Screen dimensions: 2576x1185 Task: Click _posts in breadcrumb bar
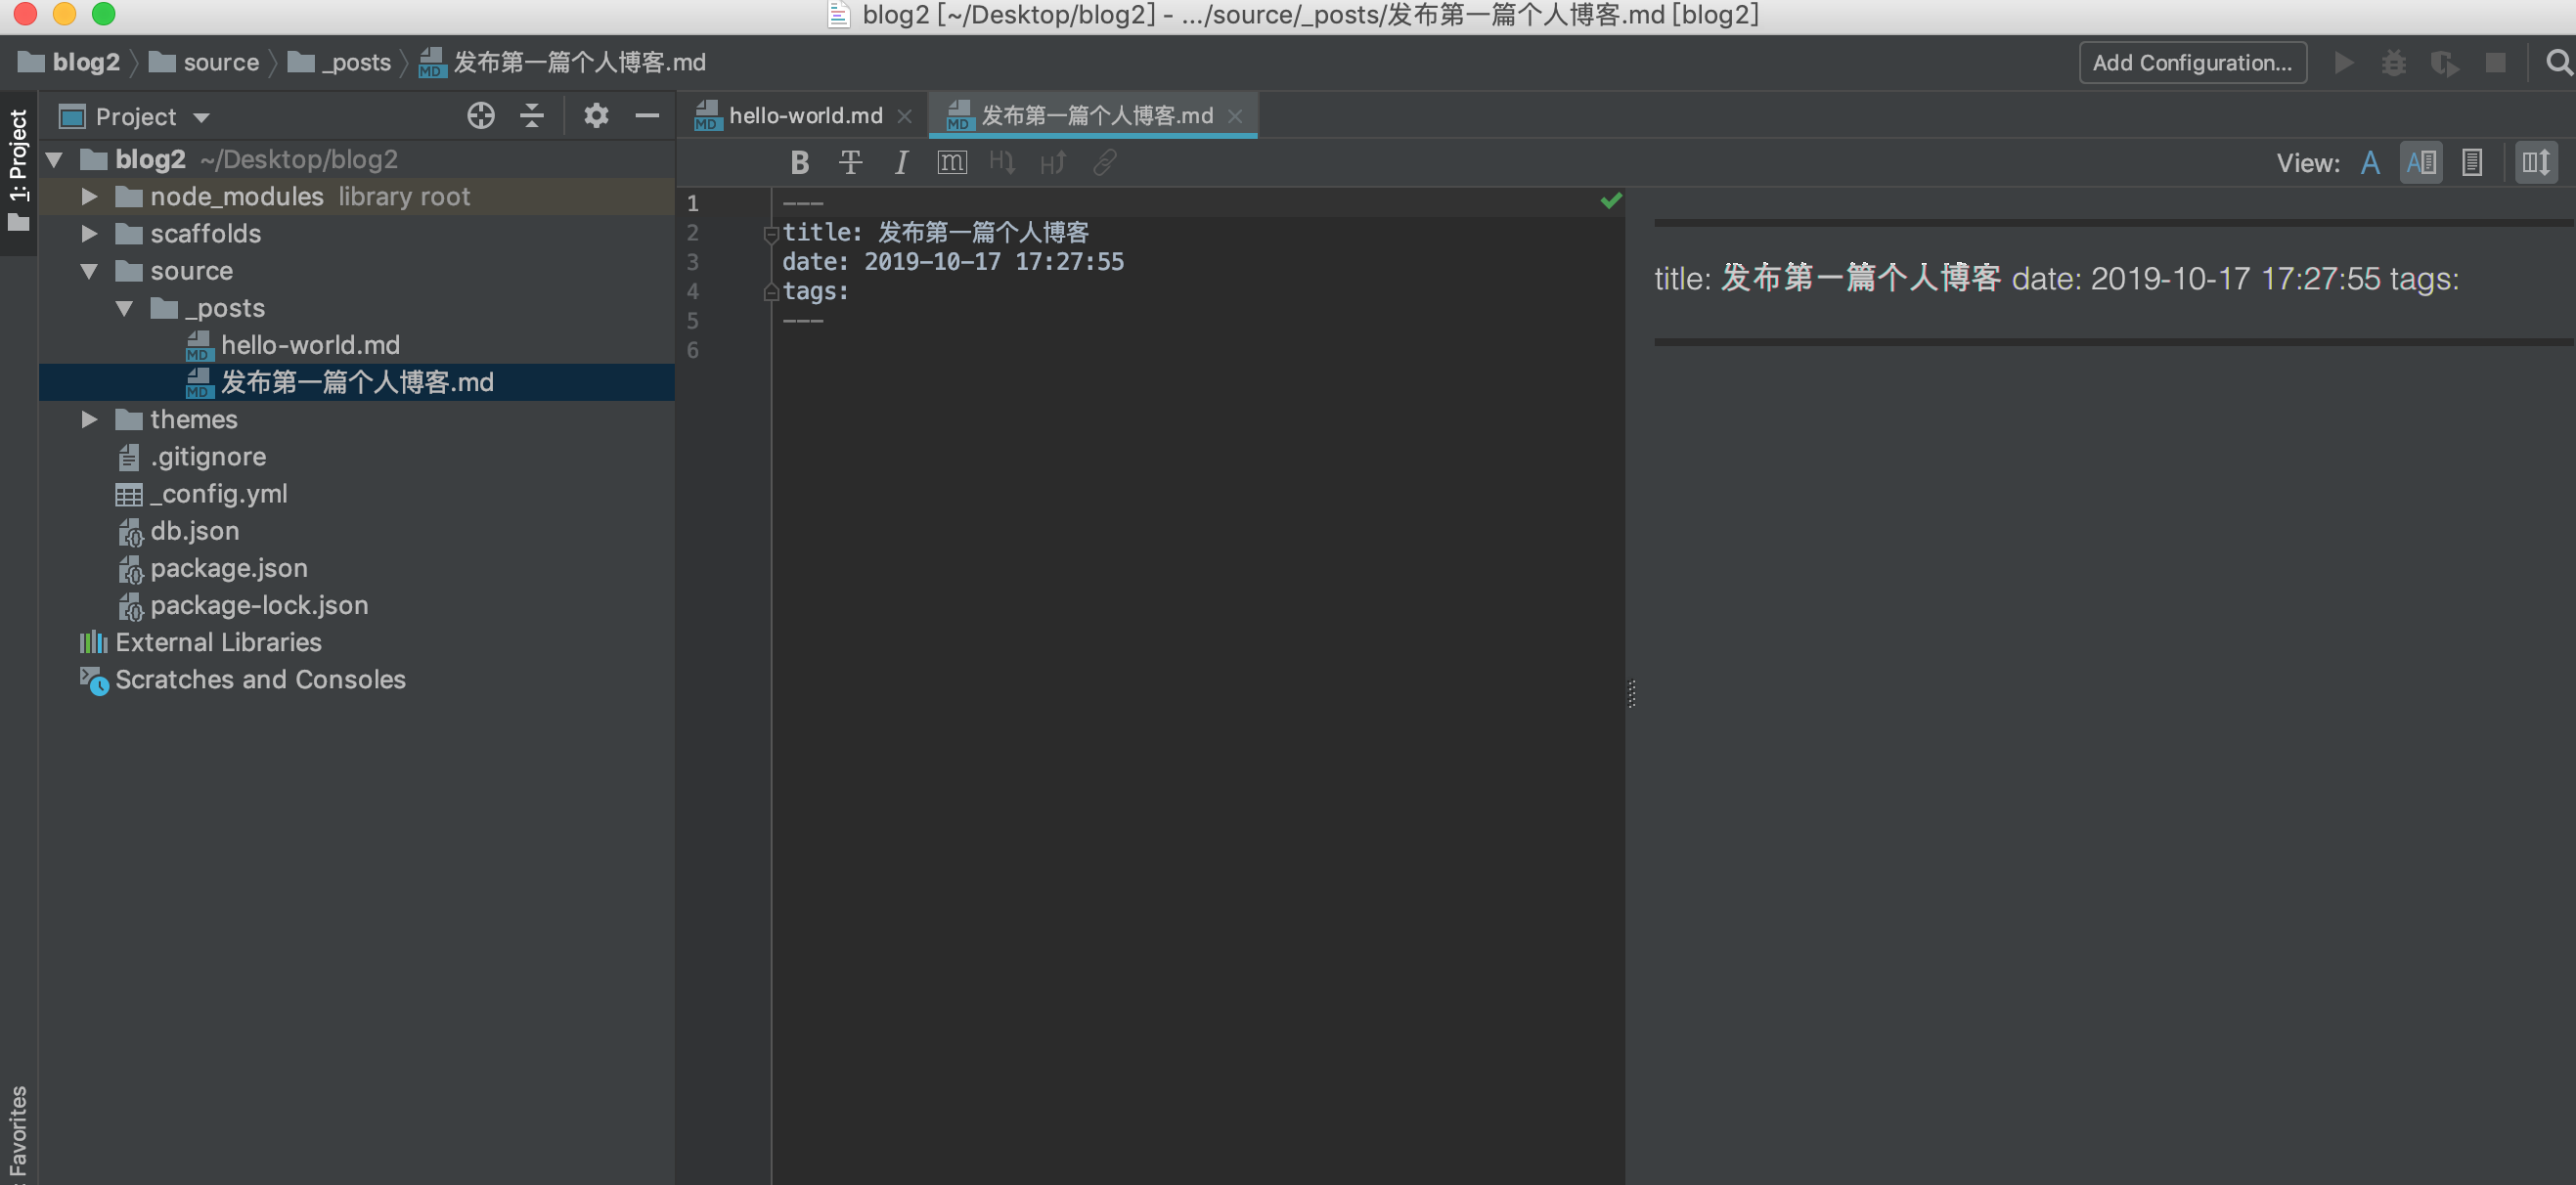coord(339,62)
